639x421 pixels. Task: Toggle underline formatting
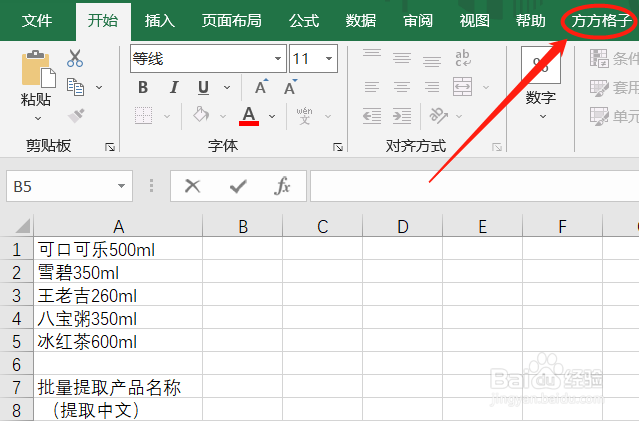click(x=203, y=87)
